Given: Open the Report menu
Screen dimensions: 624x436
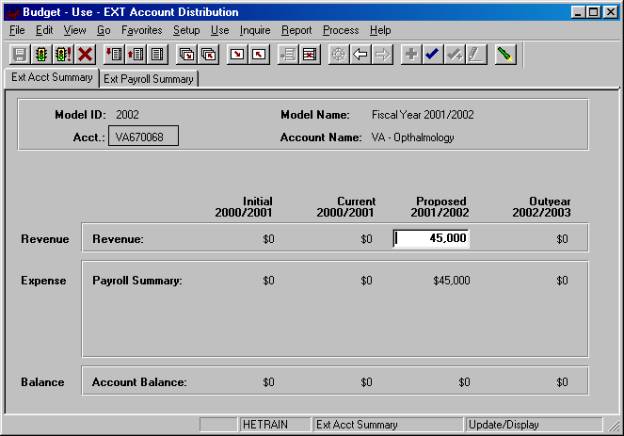Looking at the screenshot, I should (x=296, y=30).
